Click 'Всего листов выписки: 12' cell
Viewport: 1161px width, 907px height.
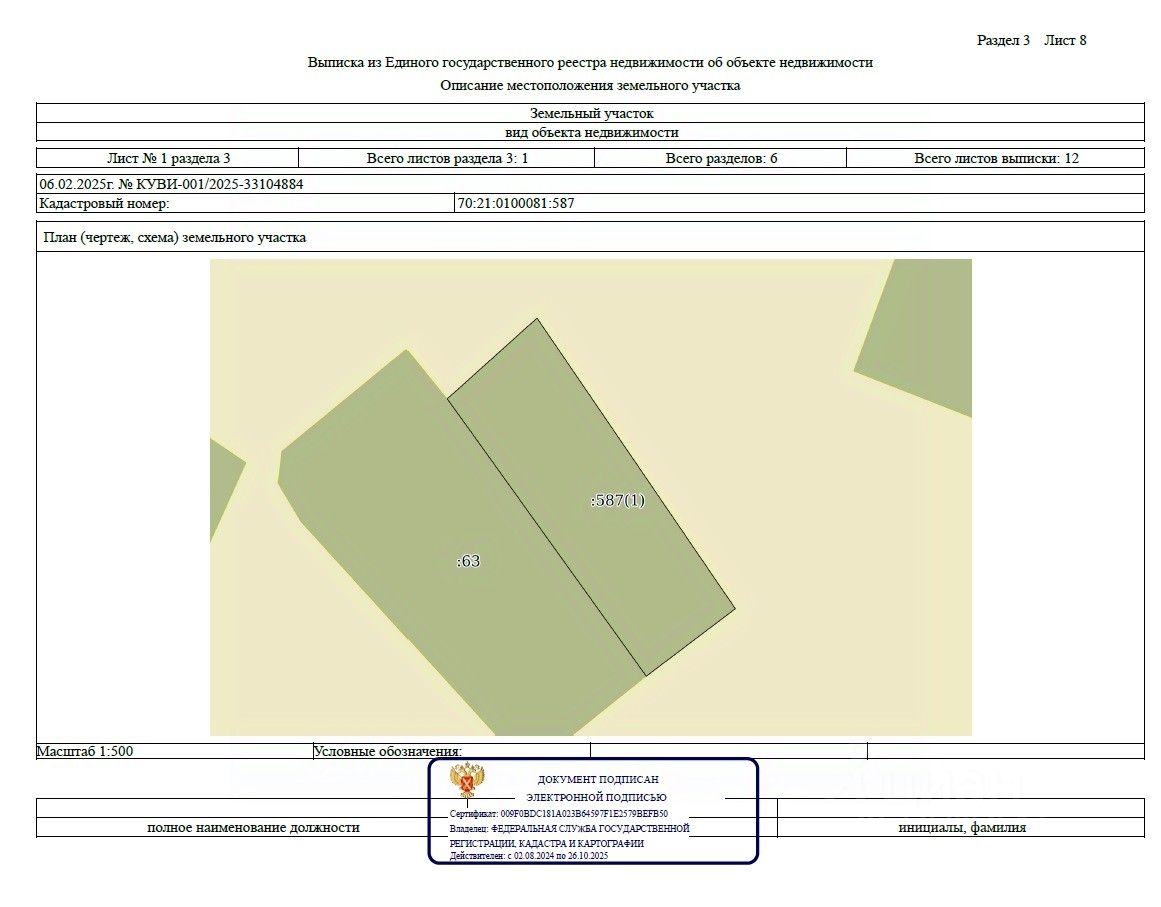(996, 158)
